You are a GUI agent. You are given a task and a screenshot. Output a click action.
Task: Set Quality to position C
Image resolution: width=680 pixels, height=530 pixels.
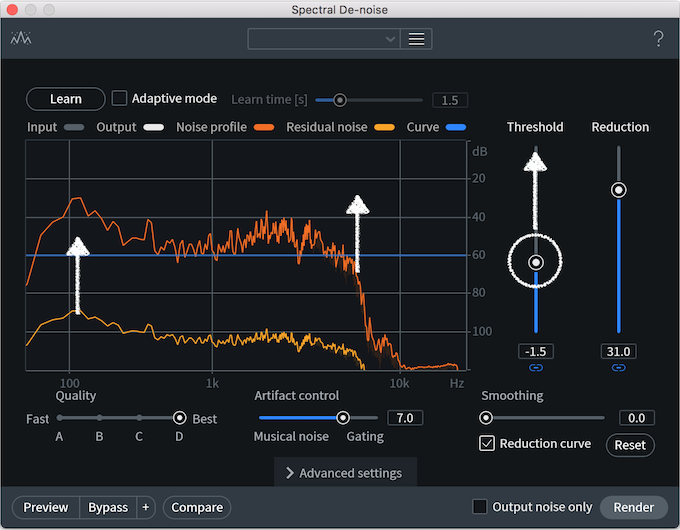point(139,418)
